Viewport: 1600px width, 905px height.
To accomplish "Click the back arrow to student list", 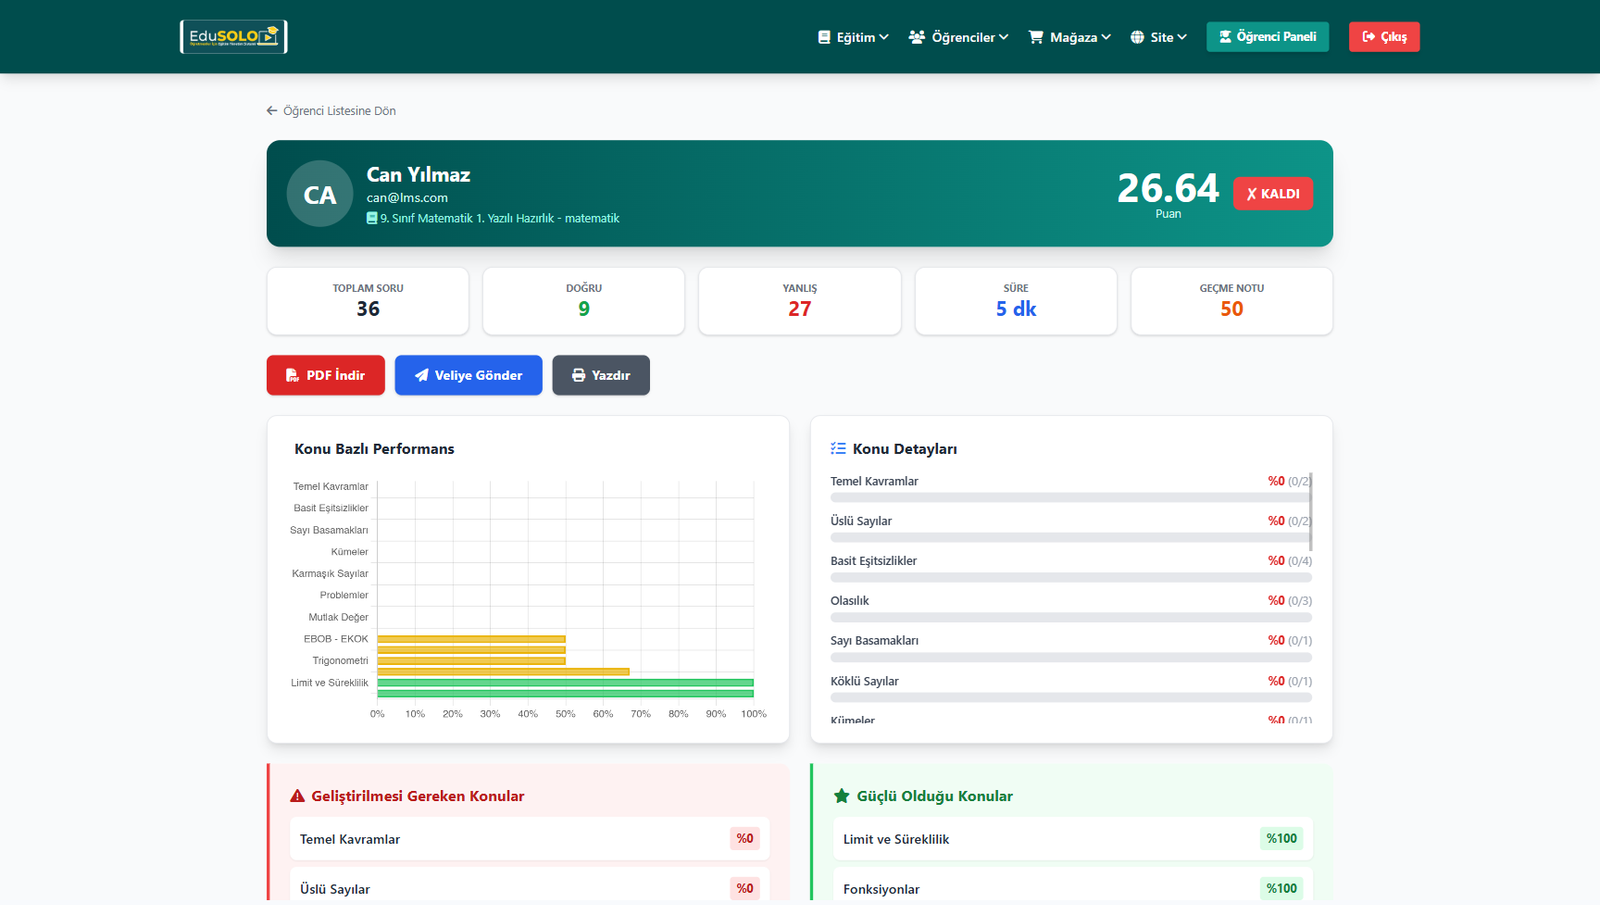I will coord(272,111).
